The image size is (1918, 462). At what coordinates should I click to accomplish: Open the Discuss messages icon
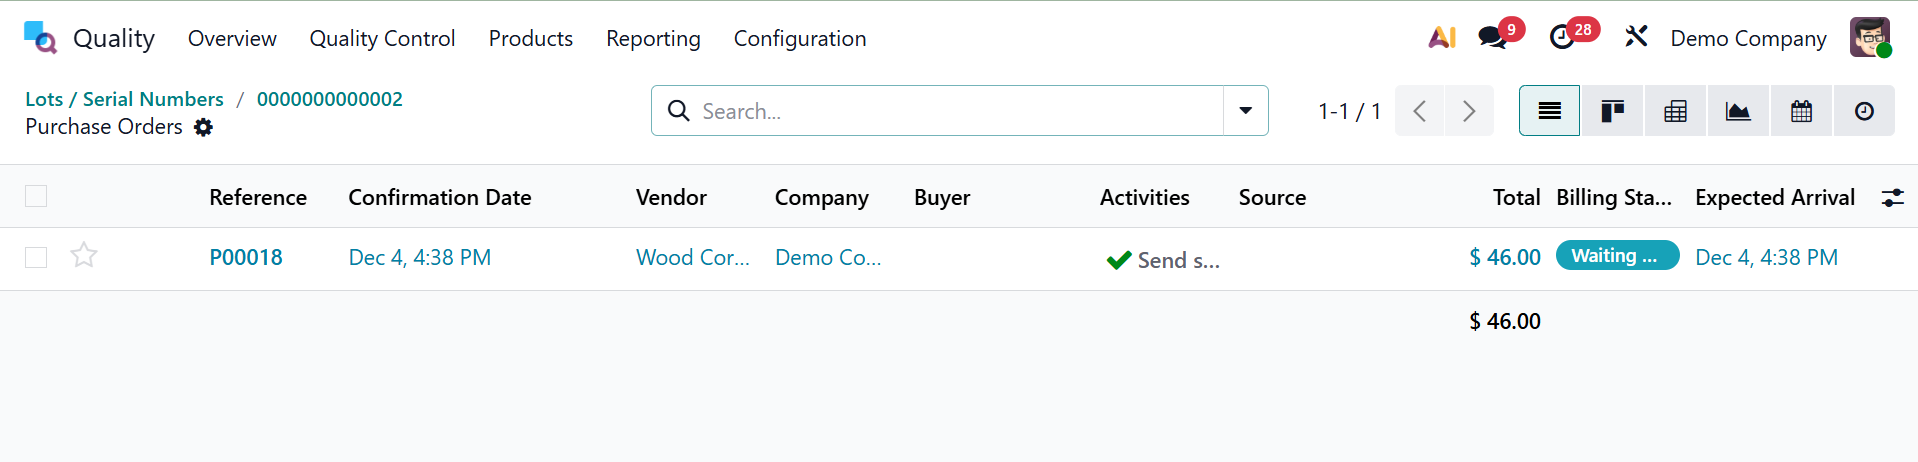click(x=1493, y=38)
